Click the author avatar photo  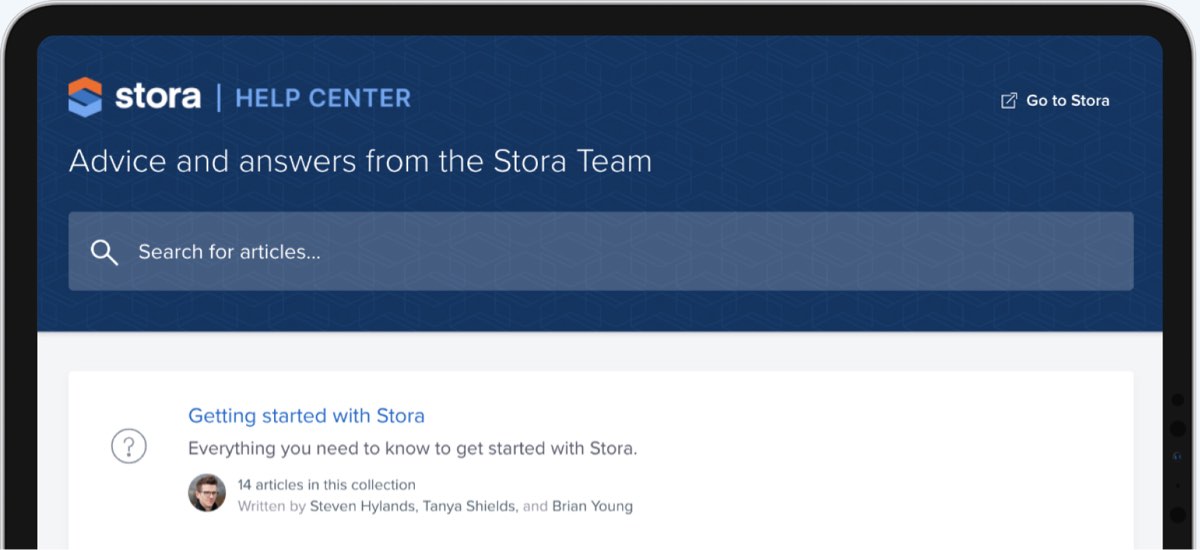[x=207, y=493]
